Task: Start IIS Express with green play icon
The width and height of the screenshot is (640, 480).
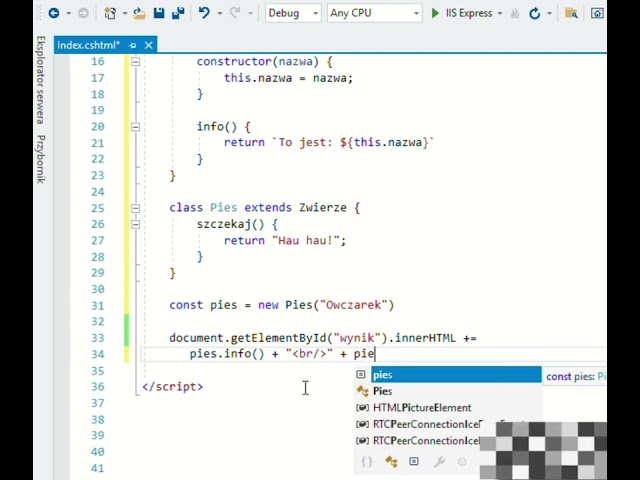Action: point(435,13)
